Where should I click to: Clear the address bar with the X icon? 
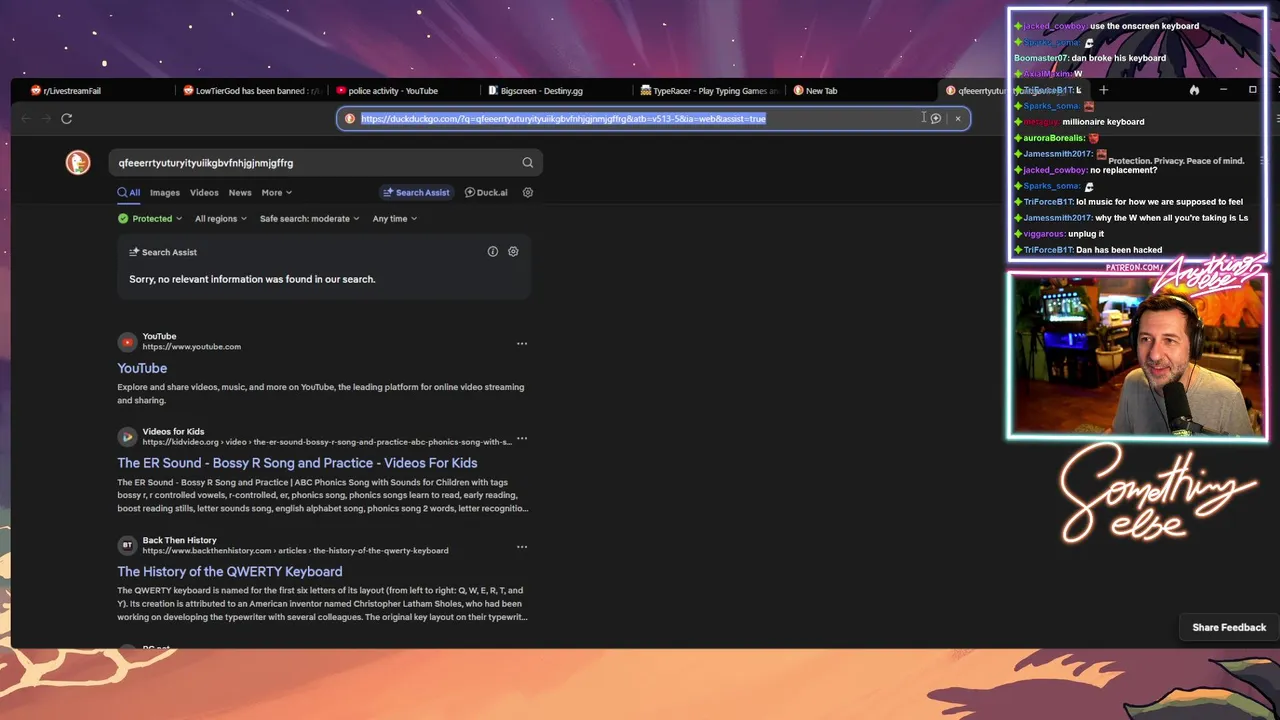click(957, 118)
